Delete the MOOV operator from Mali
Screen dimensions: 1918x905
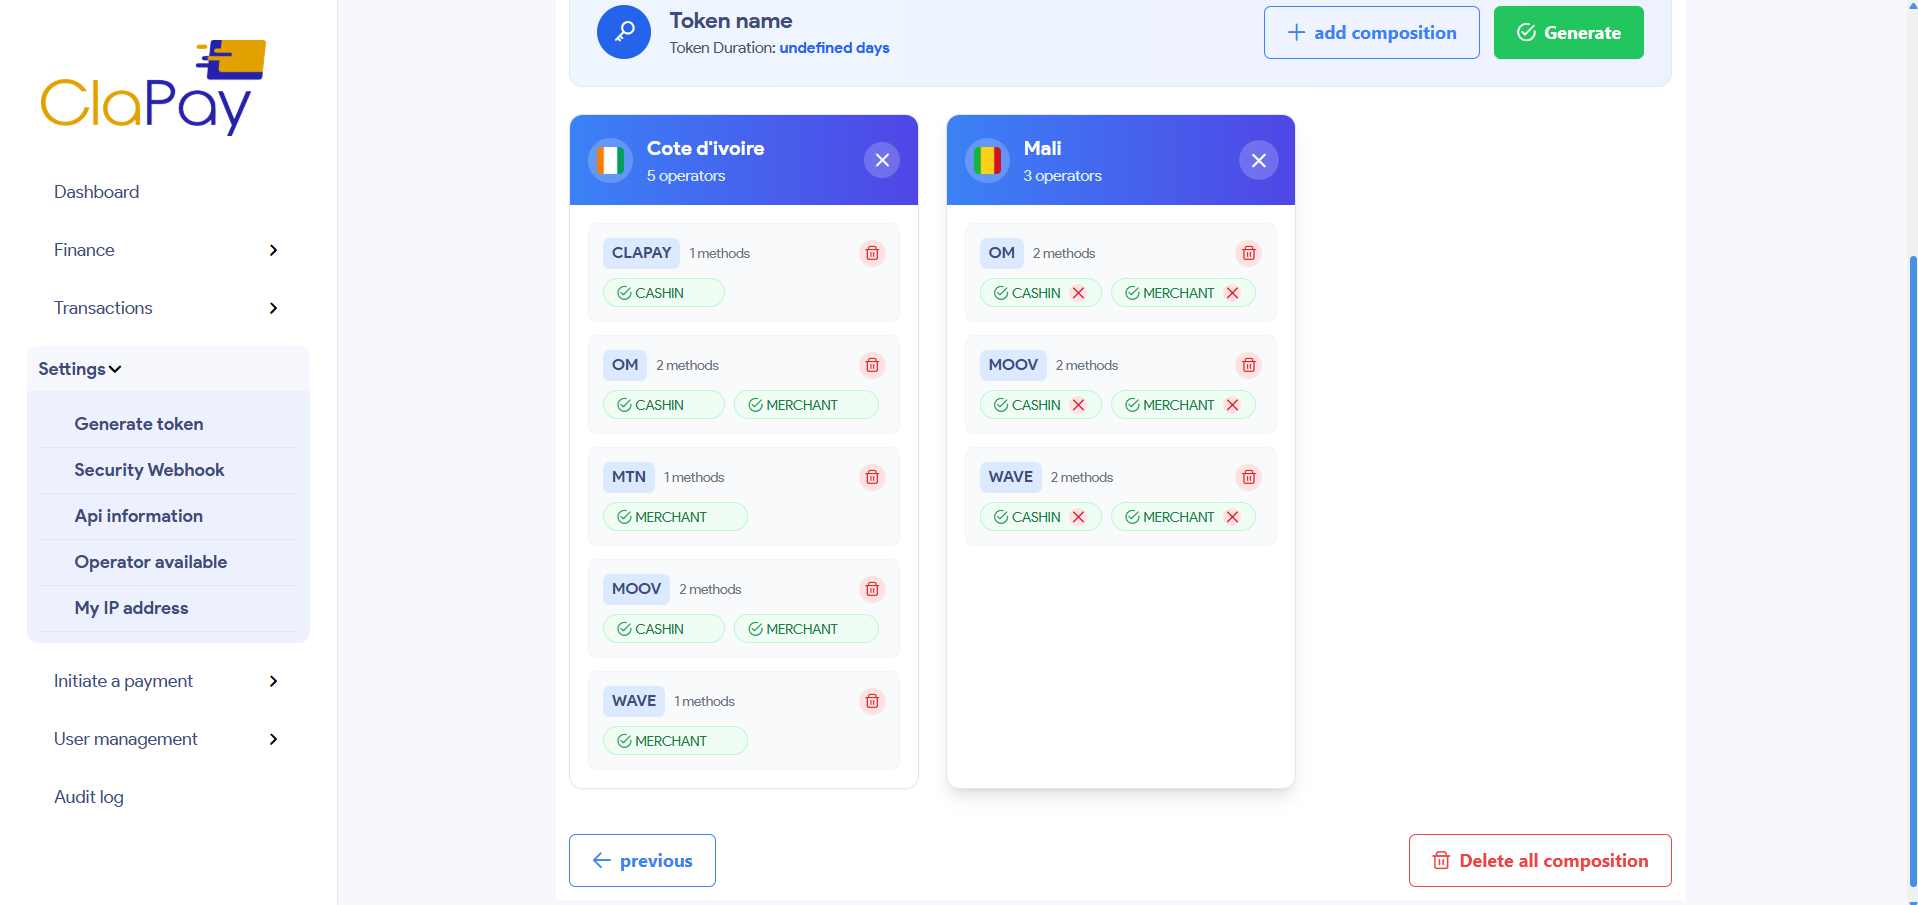(x=1248, y=365)
